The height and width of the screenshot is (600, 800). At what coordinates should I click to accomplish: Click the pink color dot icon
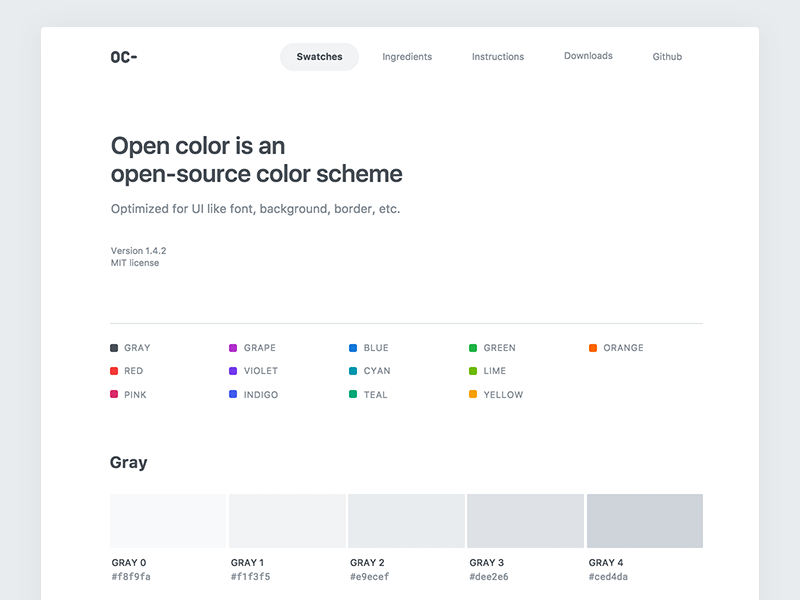pos(114,395)
